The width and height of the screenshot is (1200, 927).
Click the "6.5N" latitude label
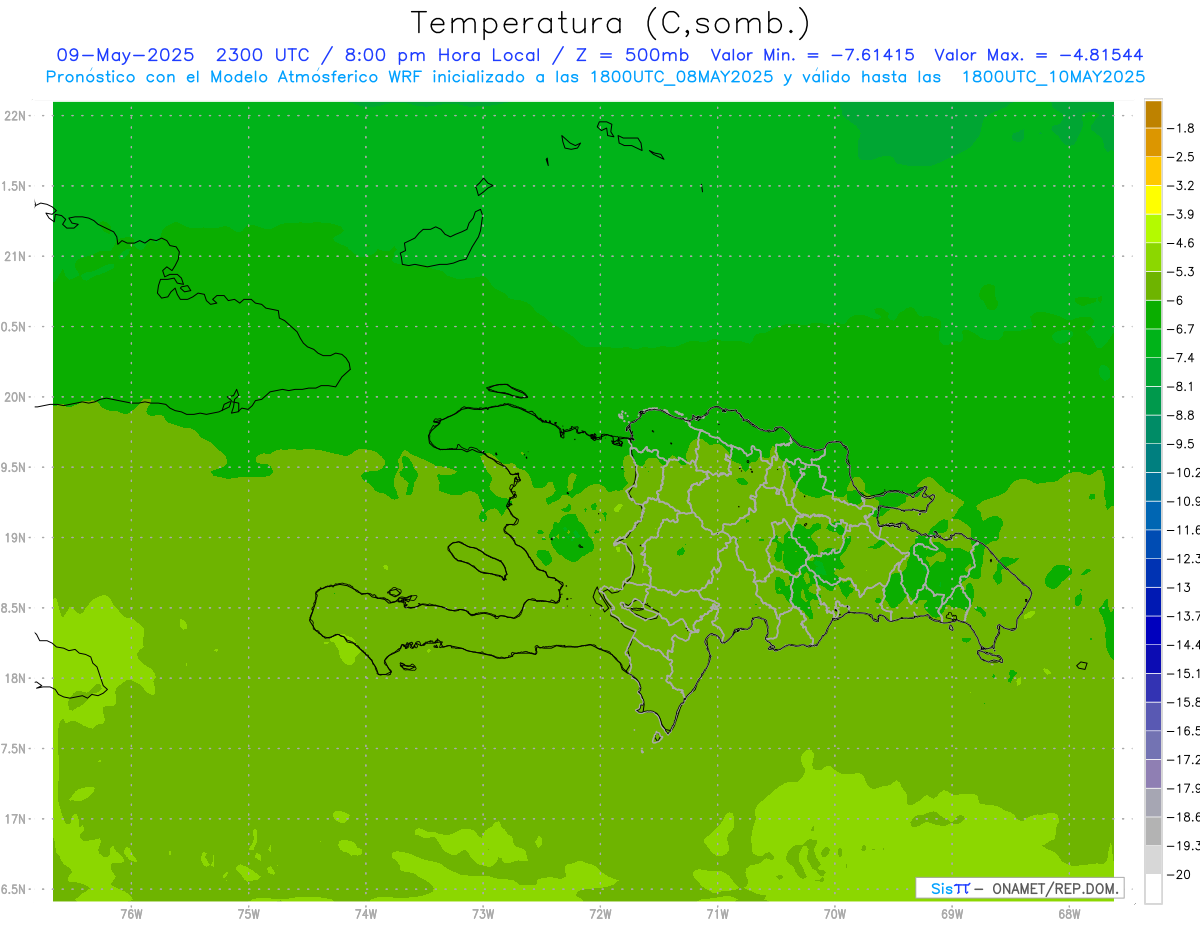pyautogui.click(x=15, y=889)
